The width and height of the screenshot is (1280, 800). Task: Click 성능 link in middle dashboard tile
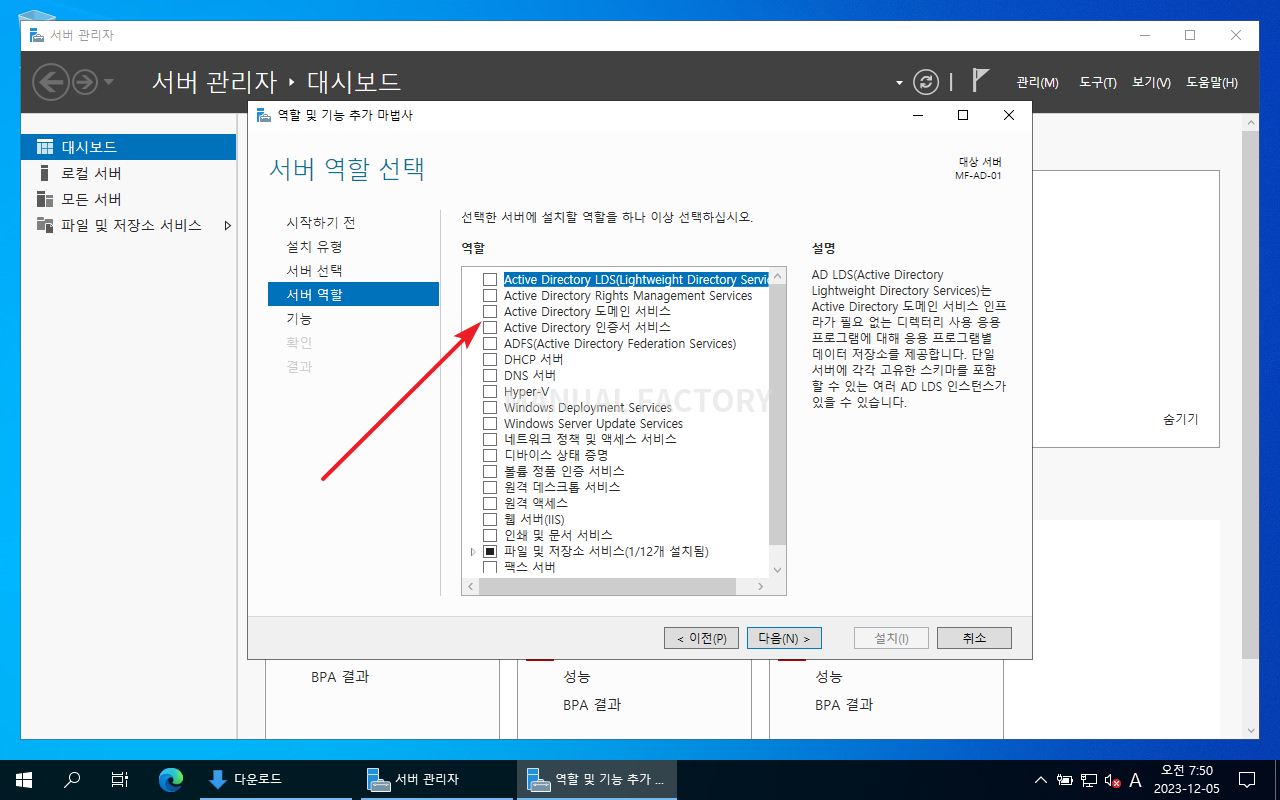coord(577,677)
